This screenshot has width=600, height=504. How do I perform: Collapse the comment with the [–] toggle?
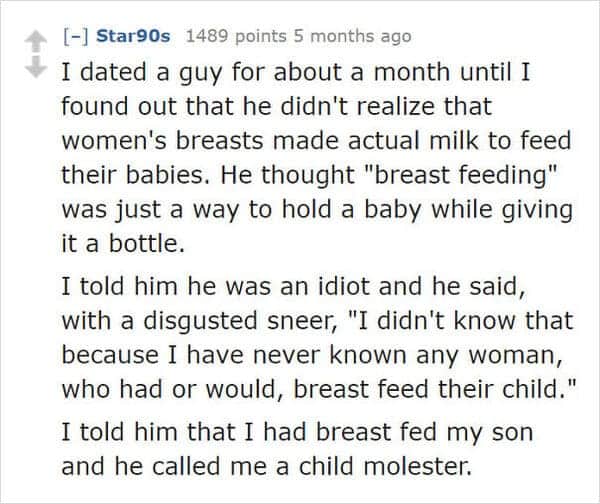coord(75,36)
